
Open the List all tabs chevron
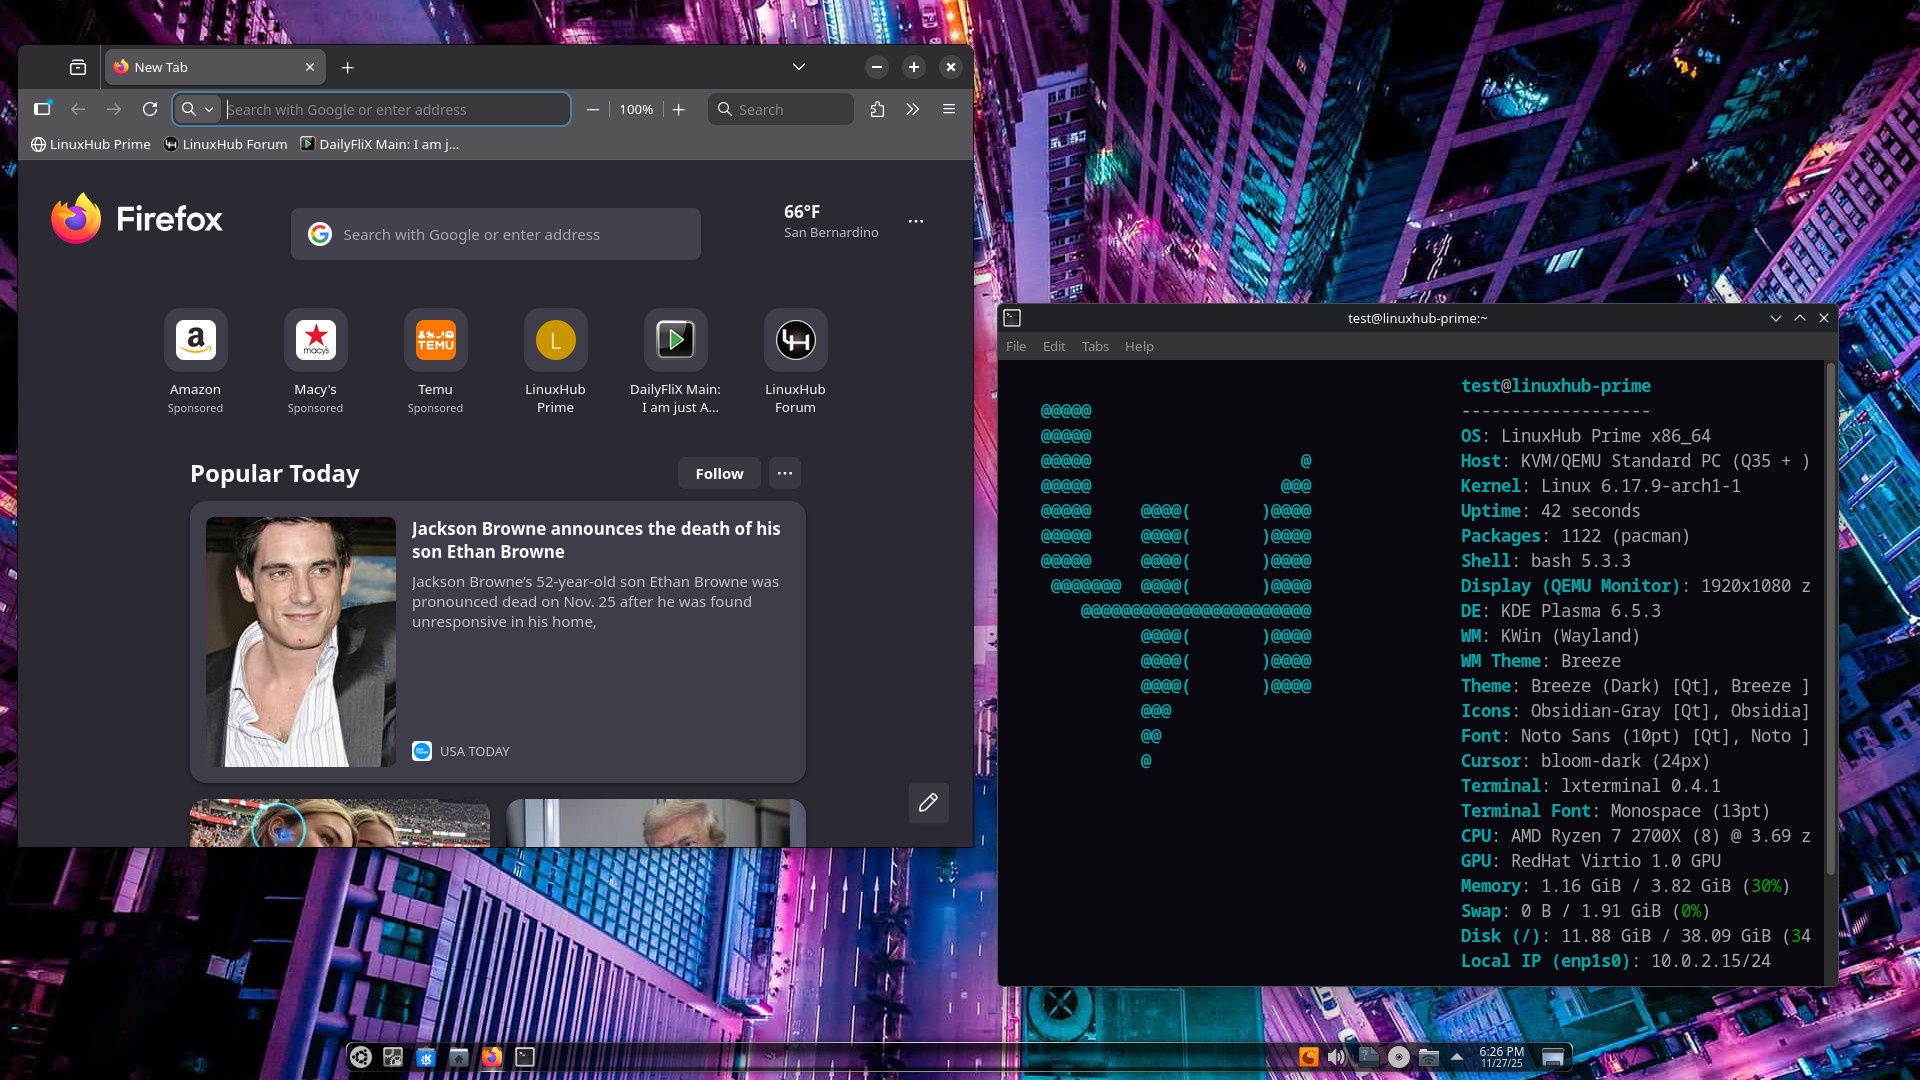798,67
